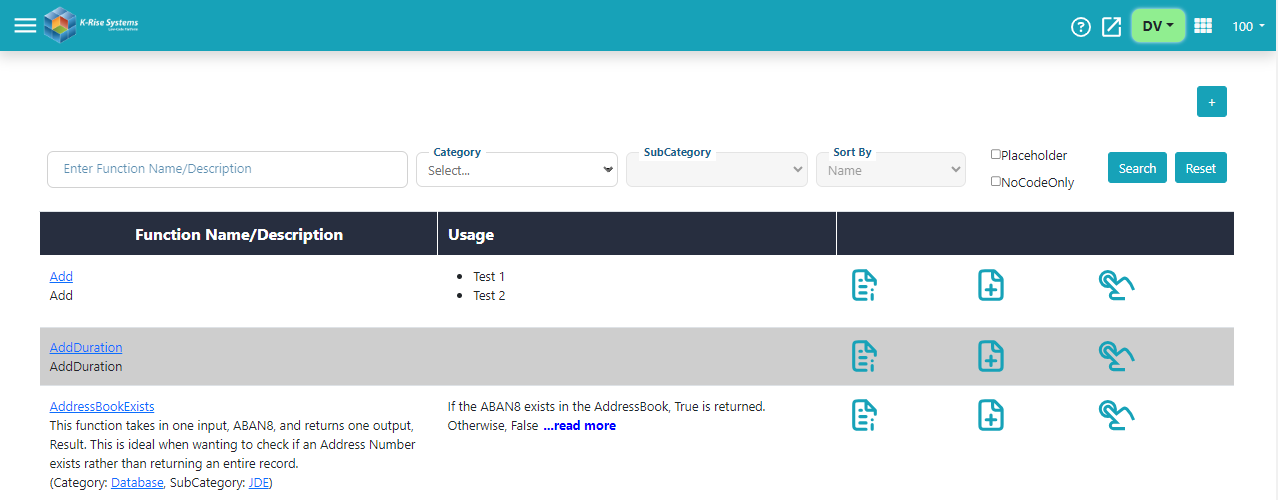The width and height of the screenshot is (1278, 500).
Task: Click the help question mark icon
Action: pos(1080,27)
